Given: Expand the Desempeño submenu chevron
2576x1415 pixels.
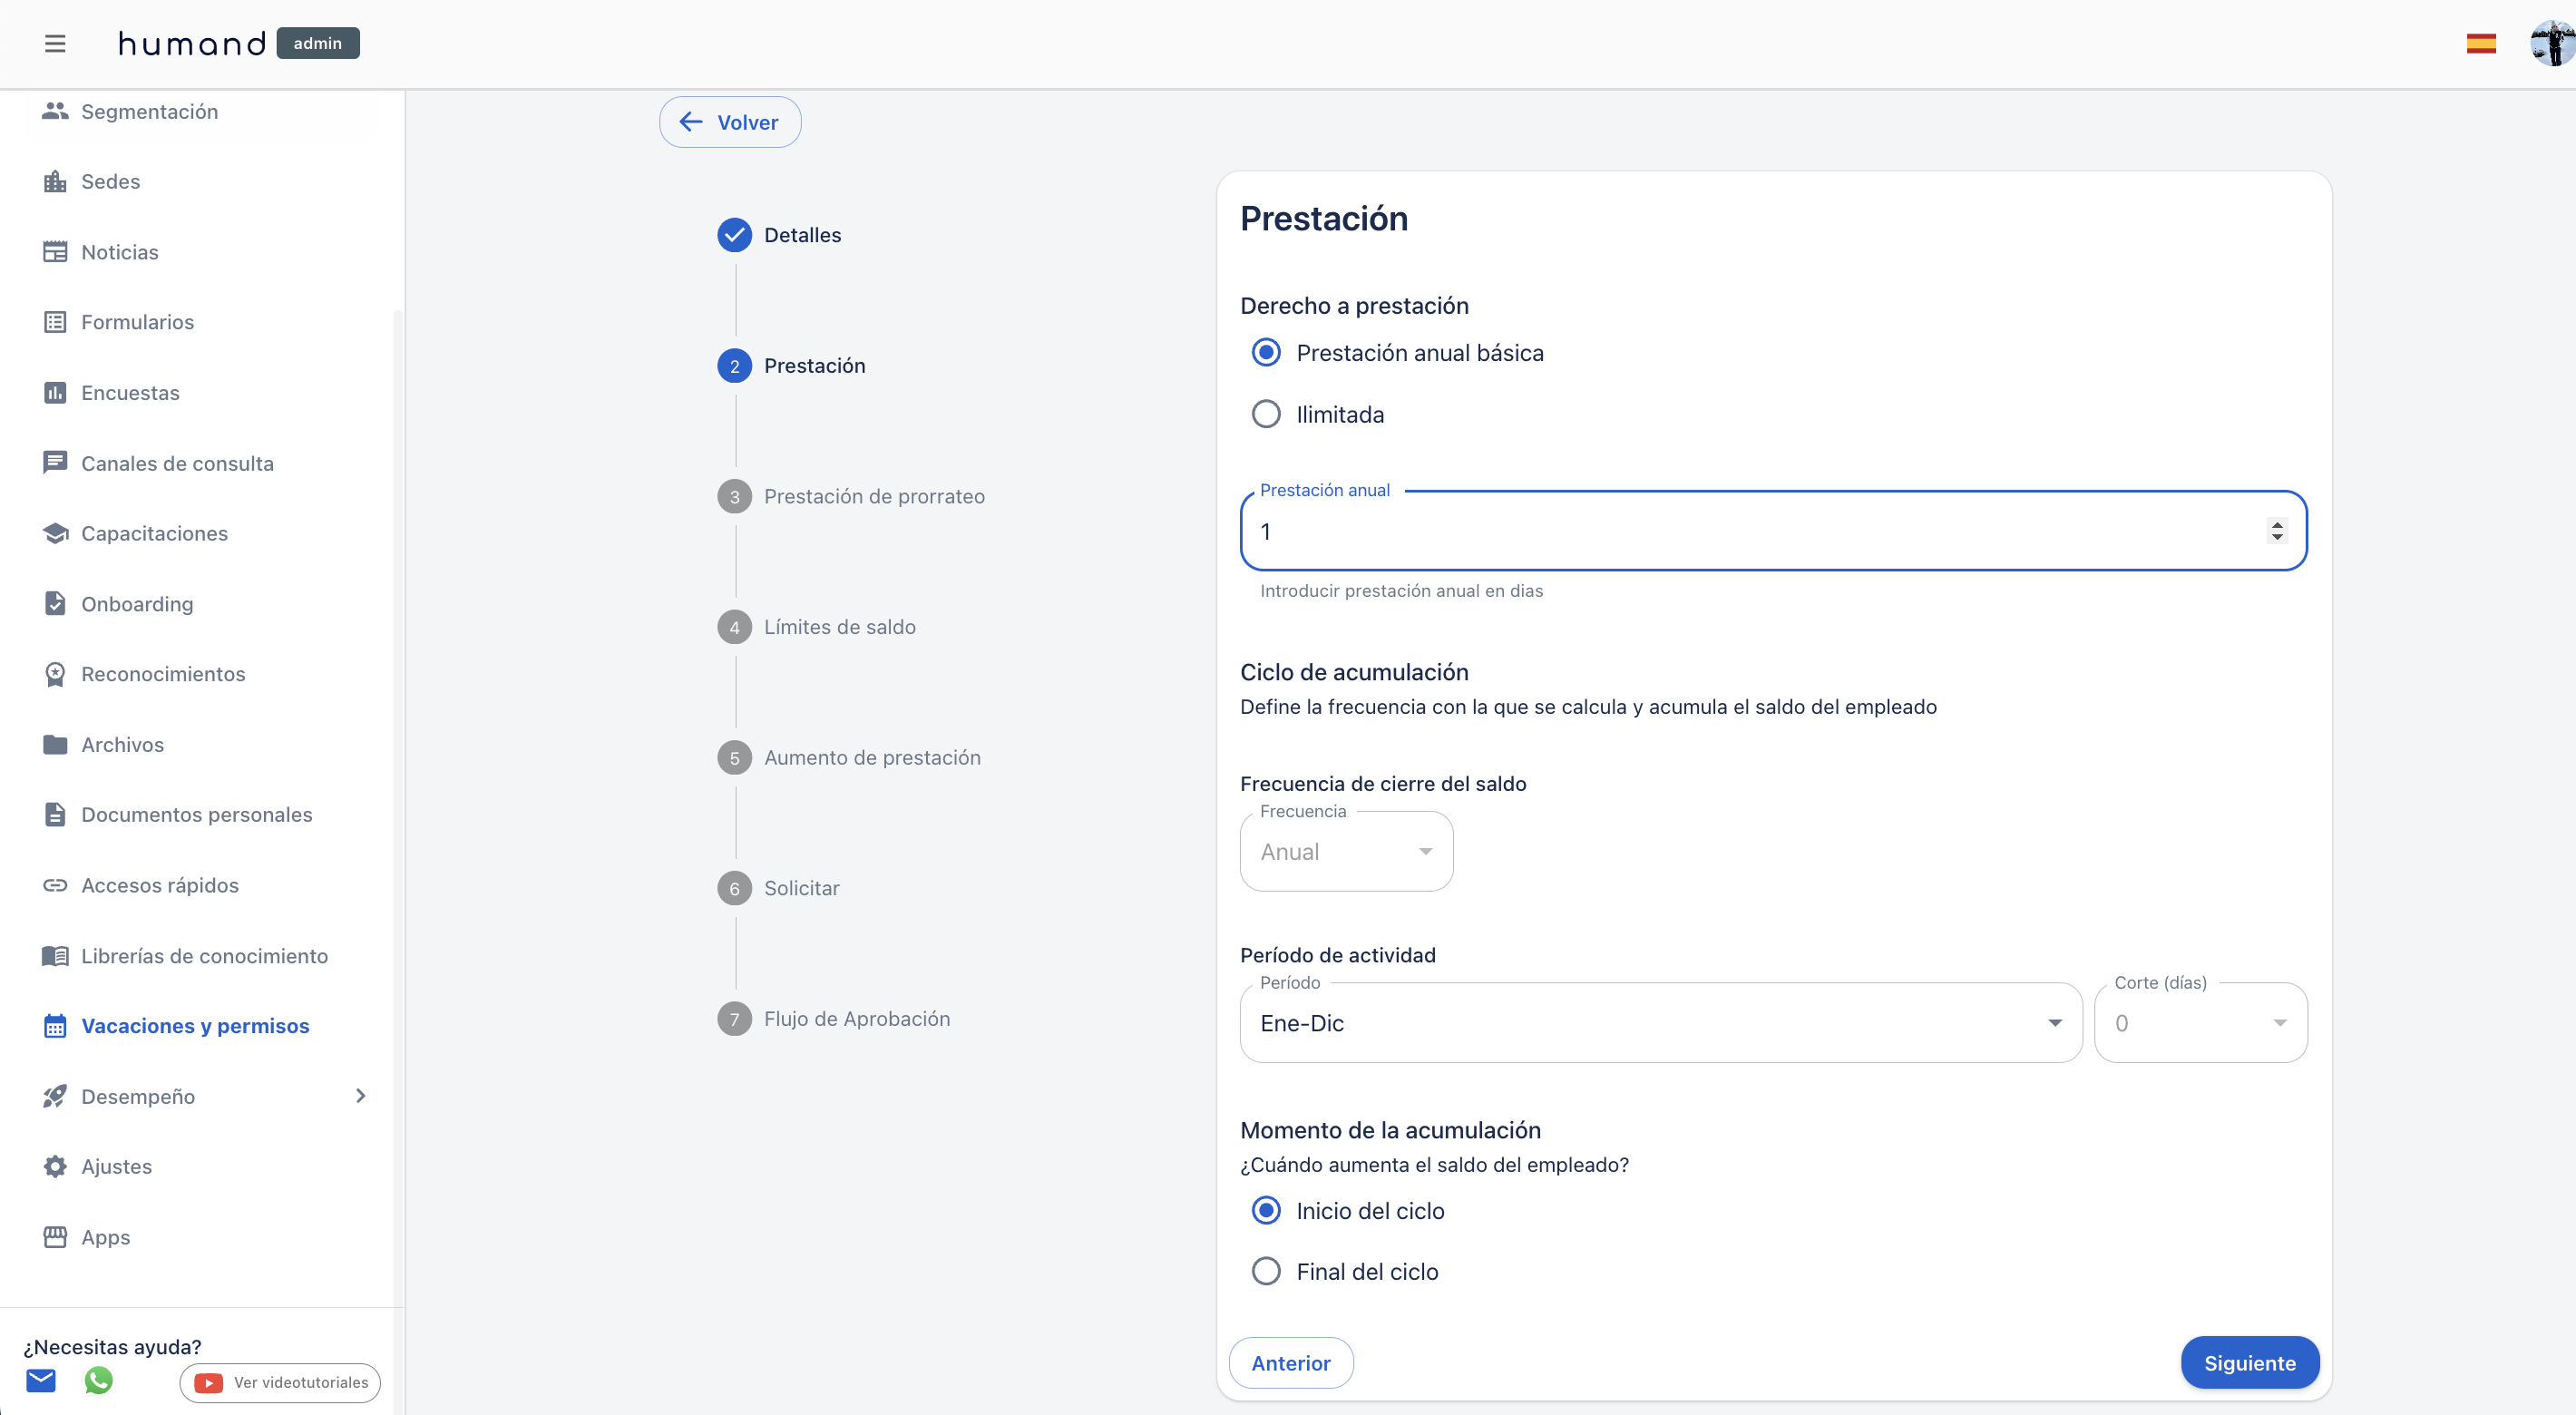Looking at the screenshot, I should [361, 1096].
